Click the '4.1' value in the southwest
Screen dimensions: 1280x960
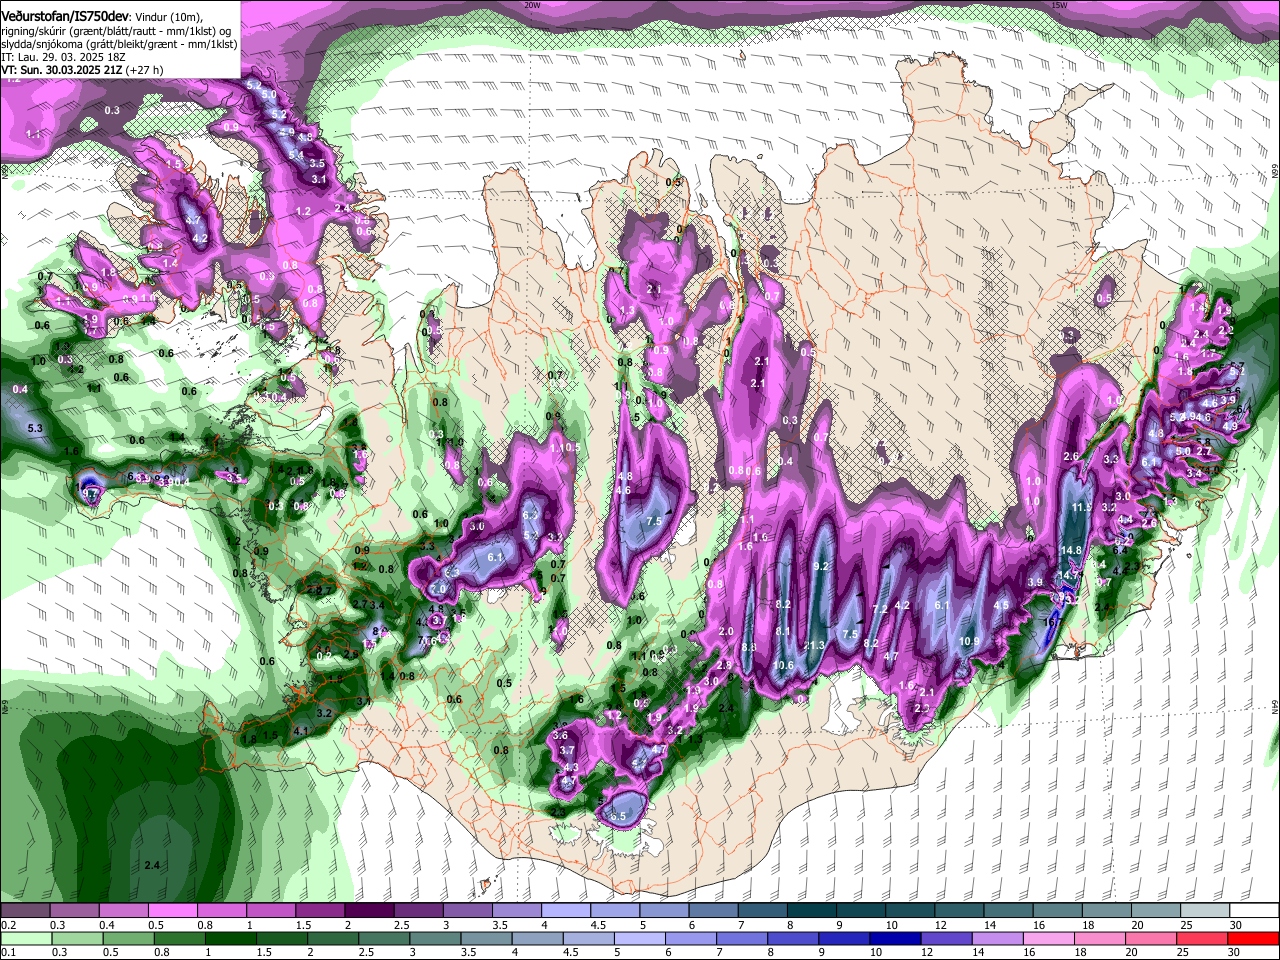[x=300, y=731]
